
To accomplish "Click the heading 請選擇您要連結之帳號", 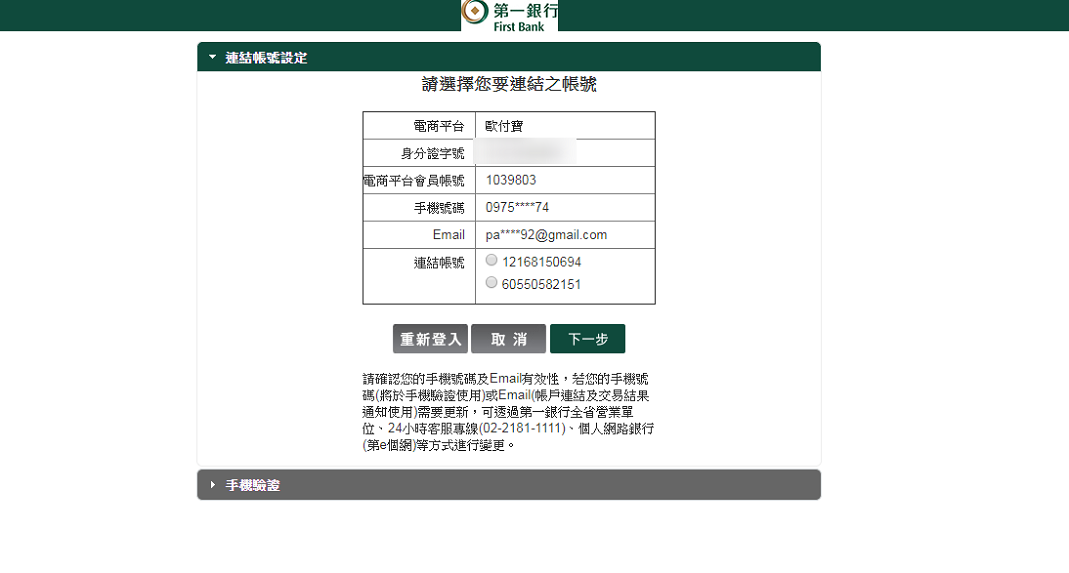I will (509, 84).
